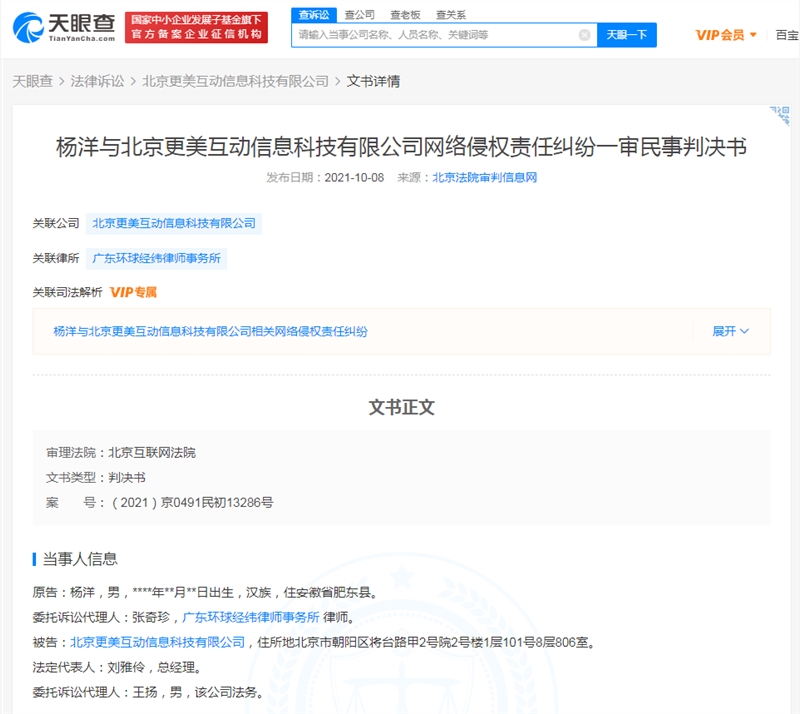Click the 审理法院：北京互联网法院 line
The width and height of the screenshot is (800, 714).
[121, 453]
